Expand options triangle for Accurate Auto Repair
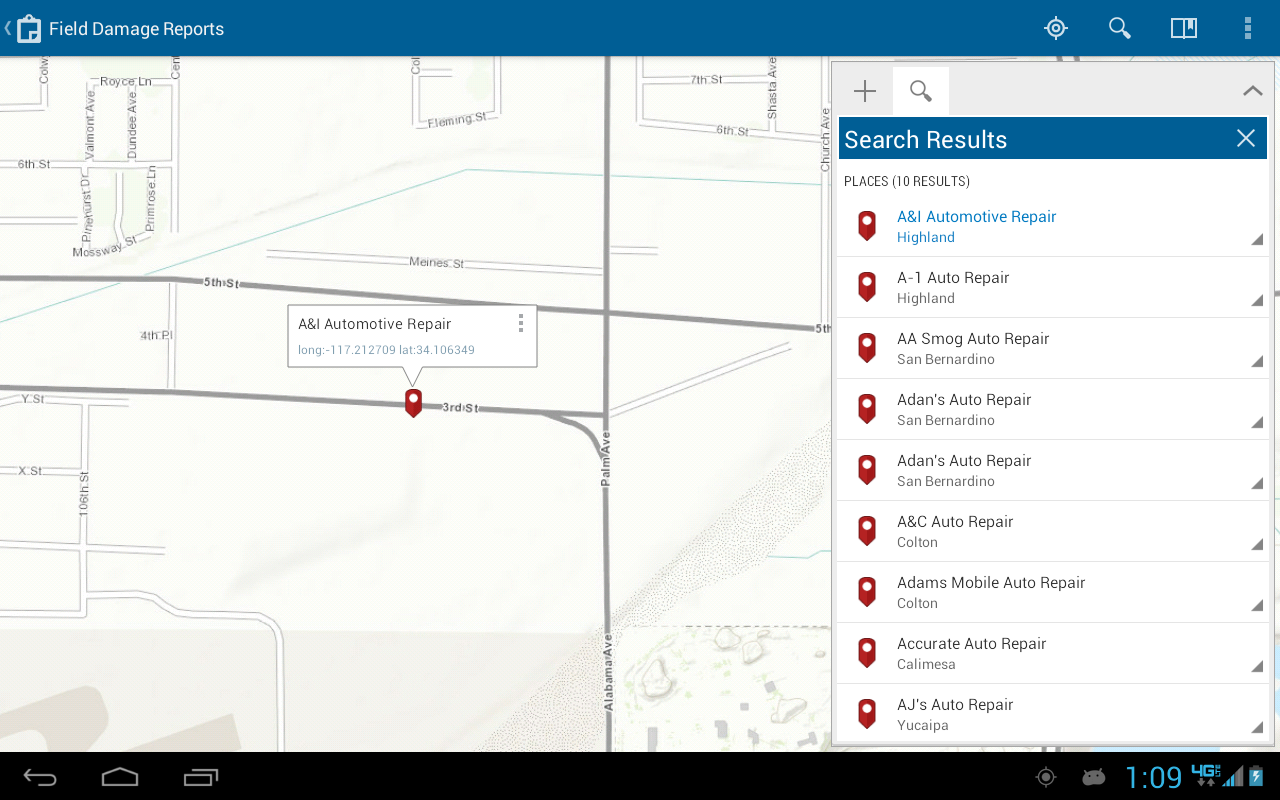The height and width of the screenshot is (800, 1280). (x=1257, y=667)
